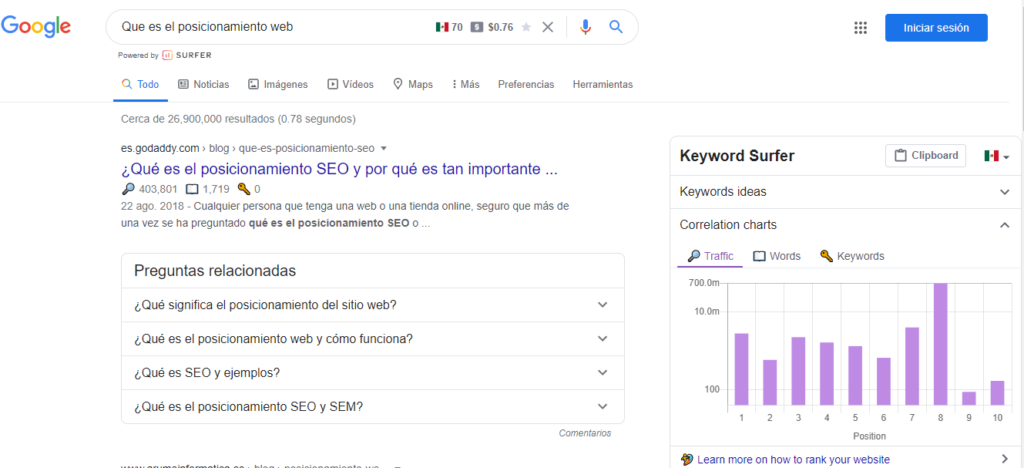Viewport: 1024px width, 468px height.
Task: Open Noticias search tab
Action: coord(204,84)
